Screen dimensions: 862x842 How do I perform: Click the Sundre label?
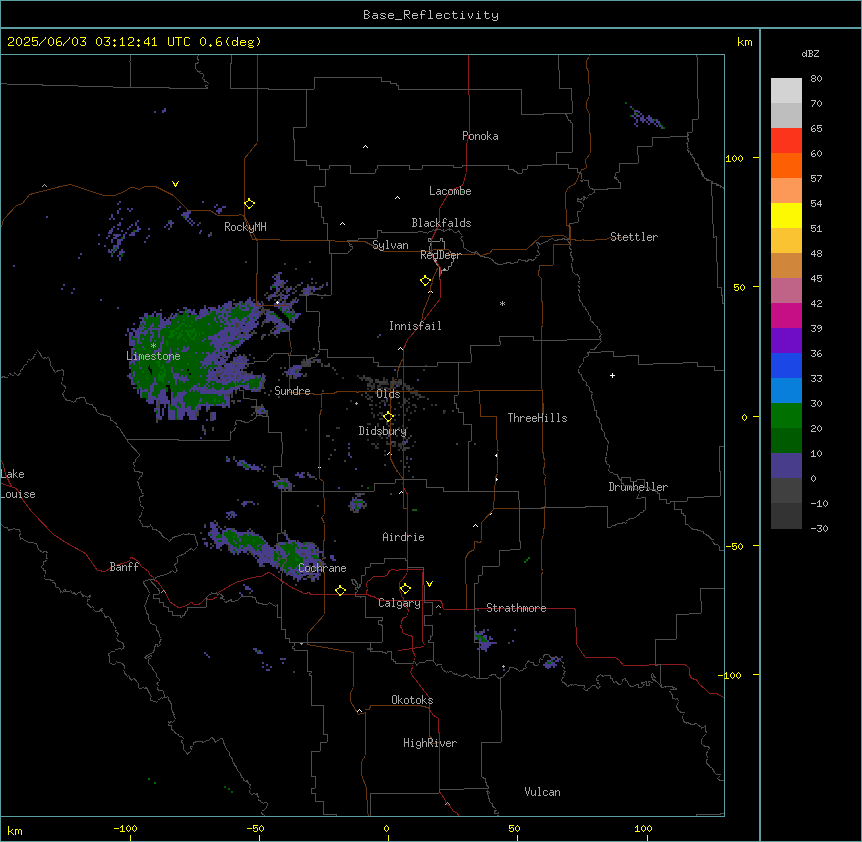click(x=292, y=391)
